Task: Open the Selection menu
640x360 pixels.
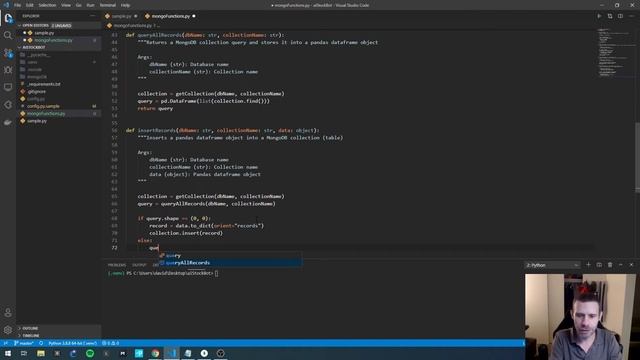Action: pos(47,5)
